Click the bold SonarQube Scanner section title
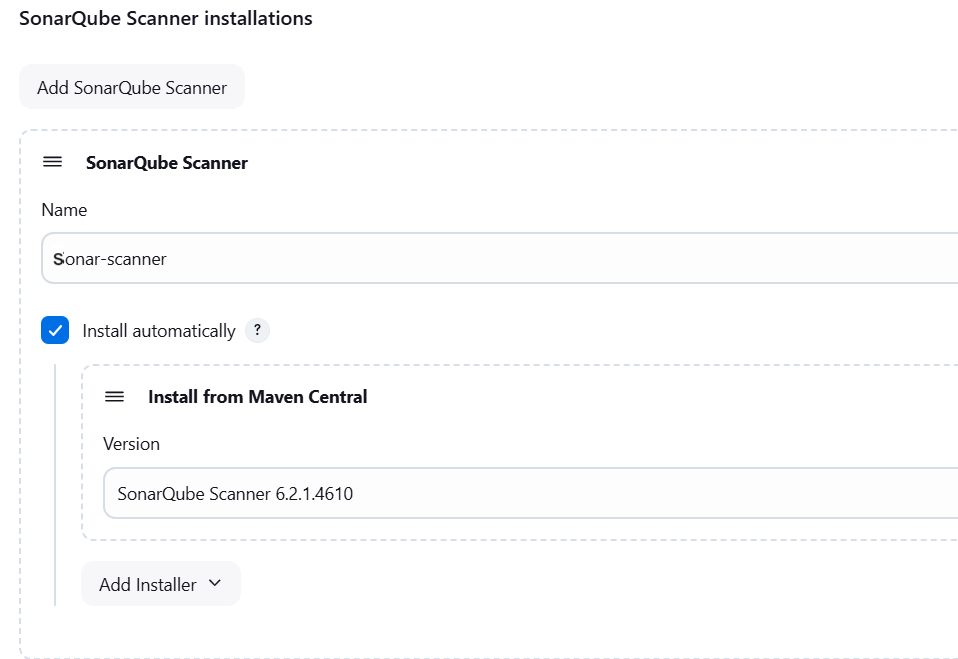The width and height of the screenshot is (958, 659). tap(167, 162)
